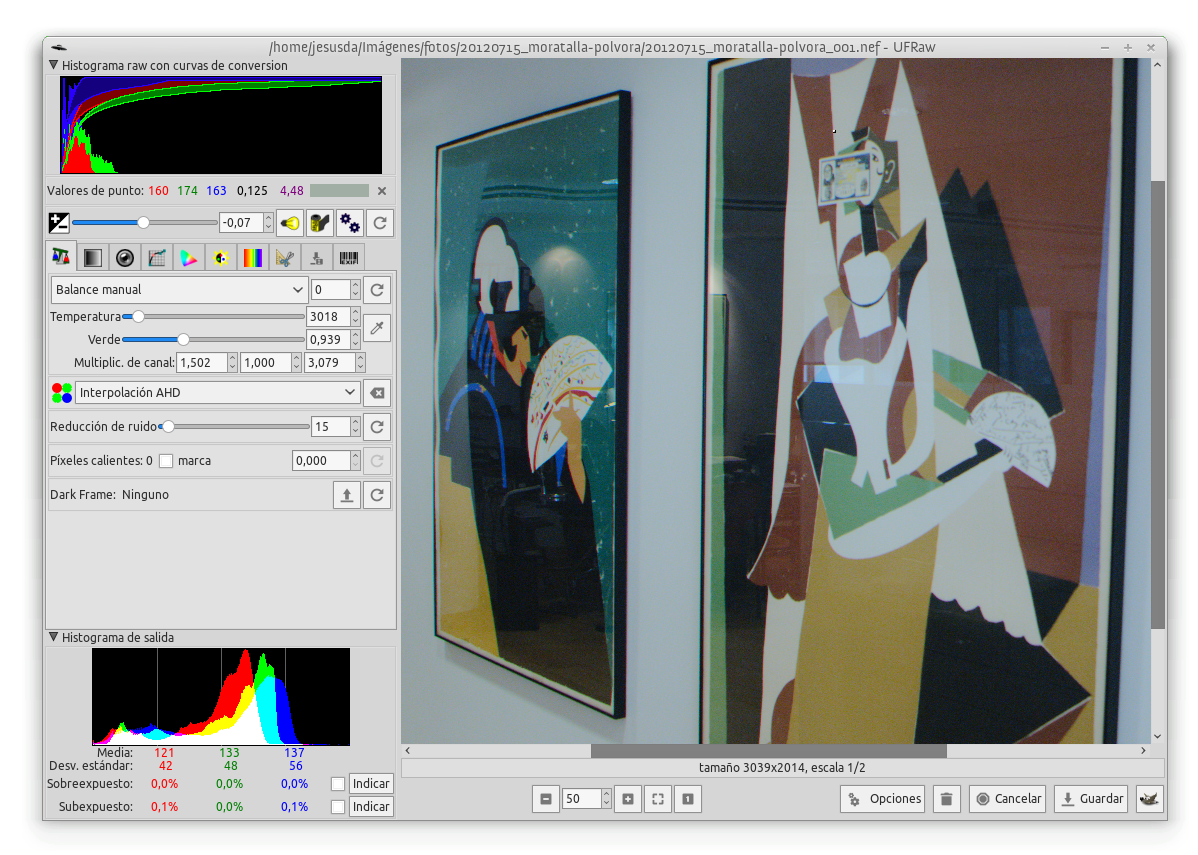The image size is (1198, 855).
Task: Open the 'Balance manual' white balance dropdown
Action: tap(179, 290)
